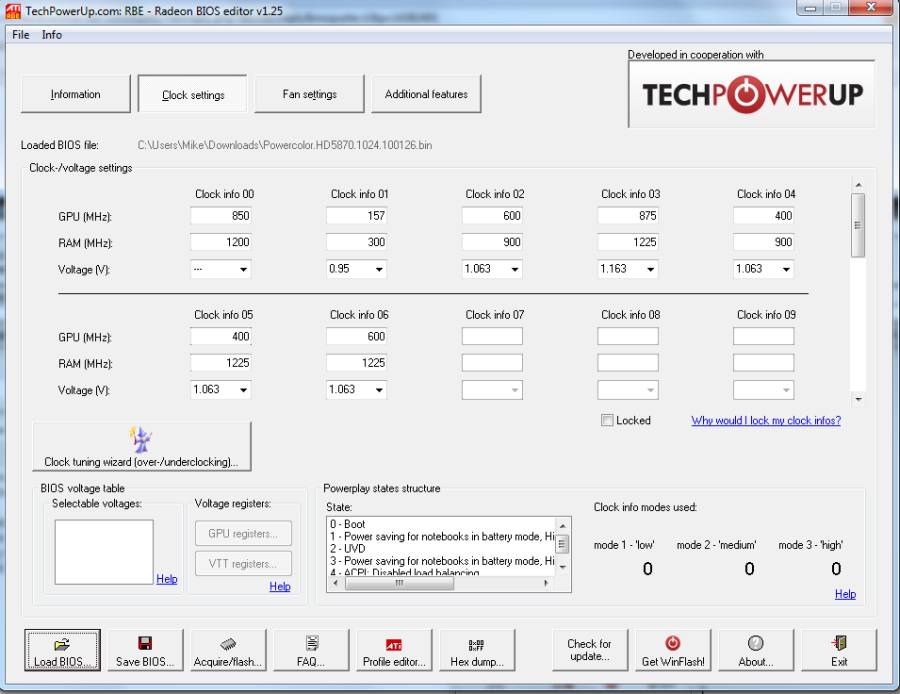Click Clock info 02 RAM field

pos(492,242)
